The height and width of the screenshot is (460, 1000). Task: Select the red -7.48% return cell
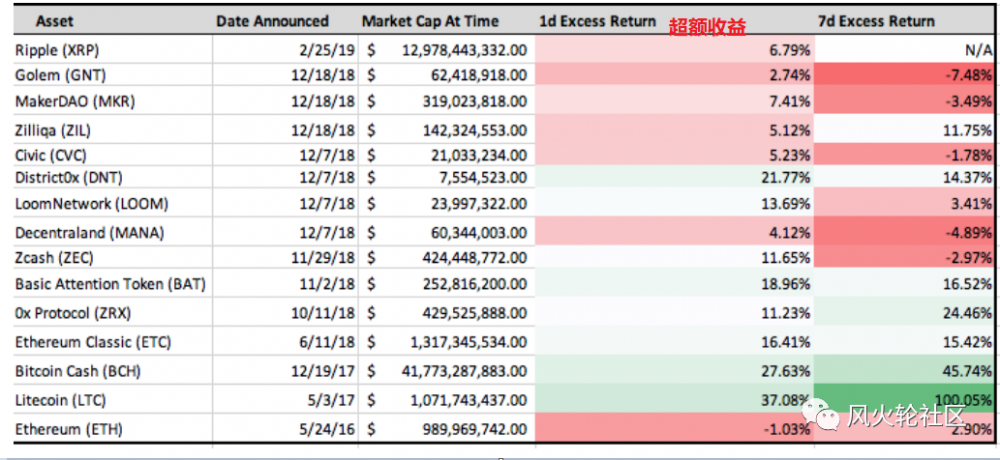tap(905, 75)
